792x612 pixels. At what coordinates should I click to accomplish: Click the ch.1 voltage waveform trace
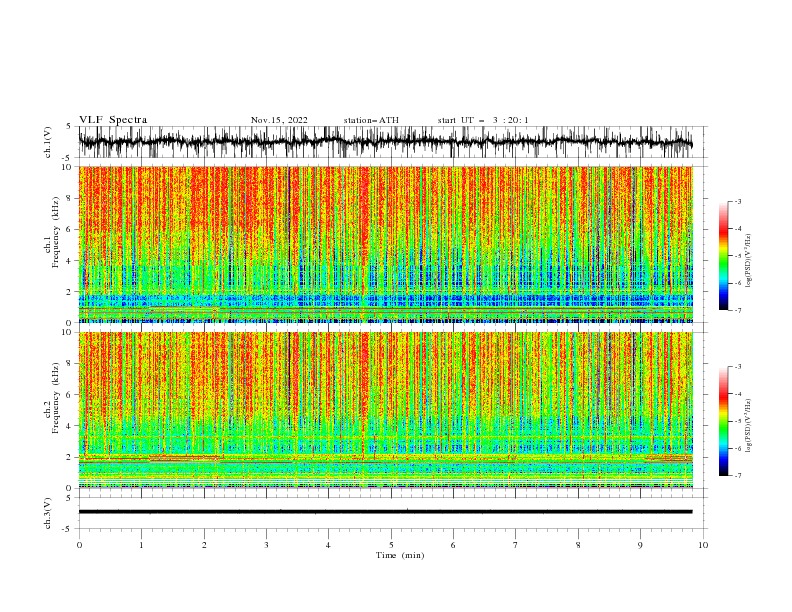385,142
